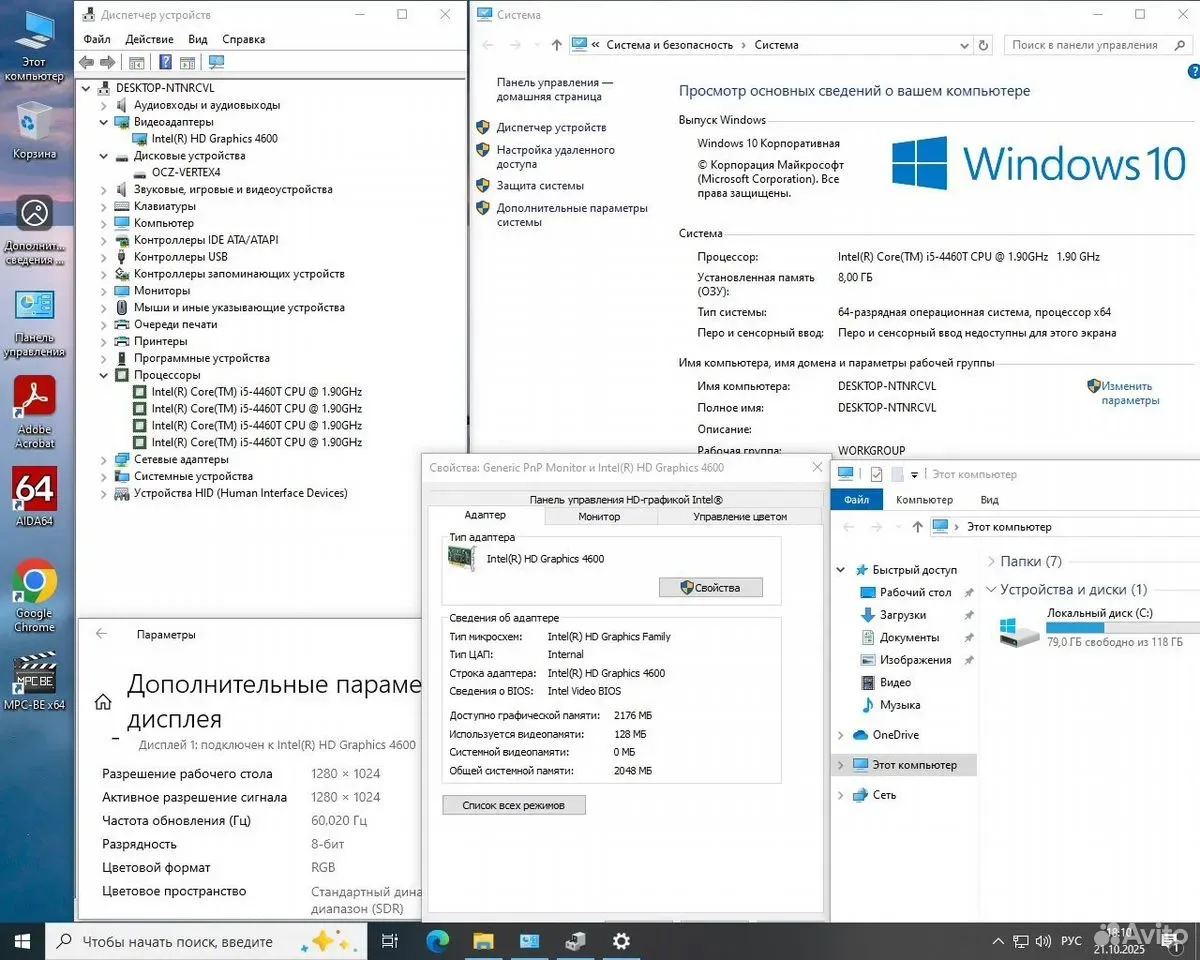Collapse the Процессоры node
Image resolution: width=1200 pixels, height=960 pixels.
pyautogui.click(x=103, y=375)
